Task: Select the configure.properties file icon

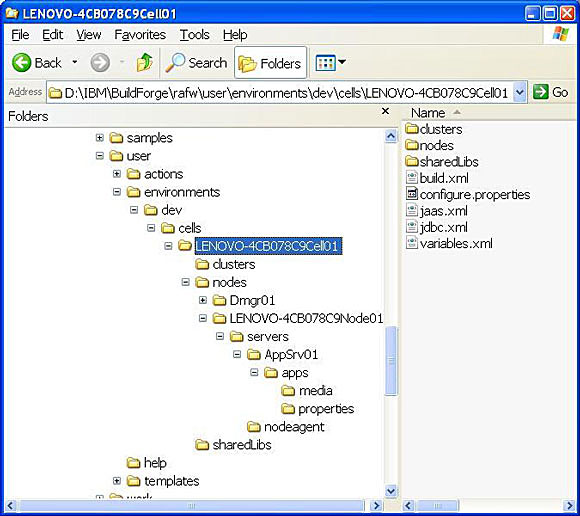Action: [x=411, y=194]
